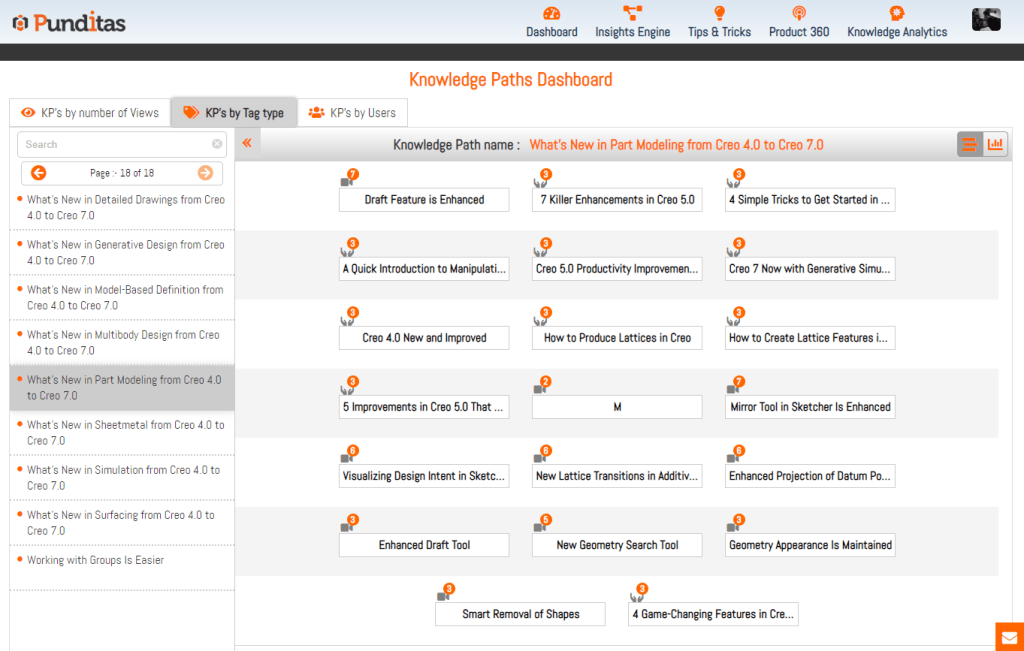Open the Draft Feature is Enhanced item
The image size is (1024, 651).
424,200
